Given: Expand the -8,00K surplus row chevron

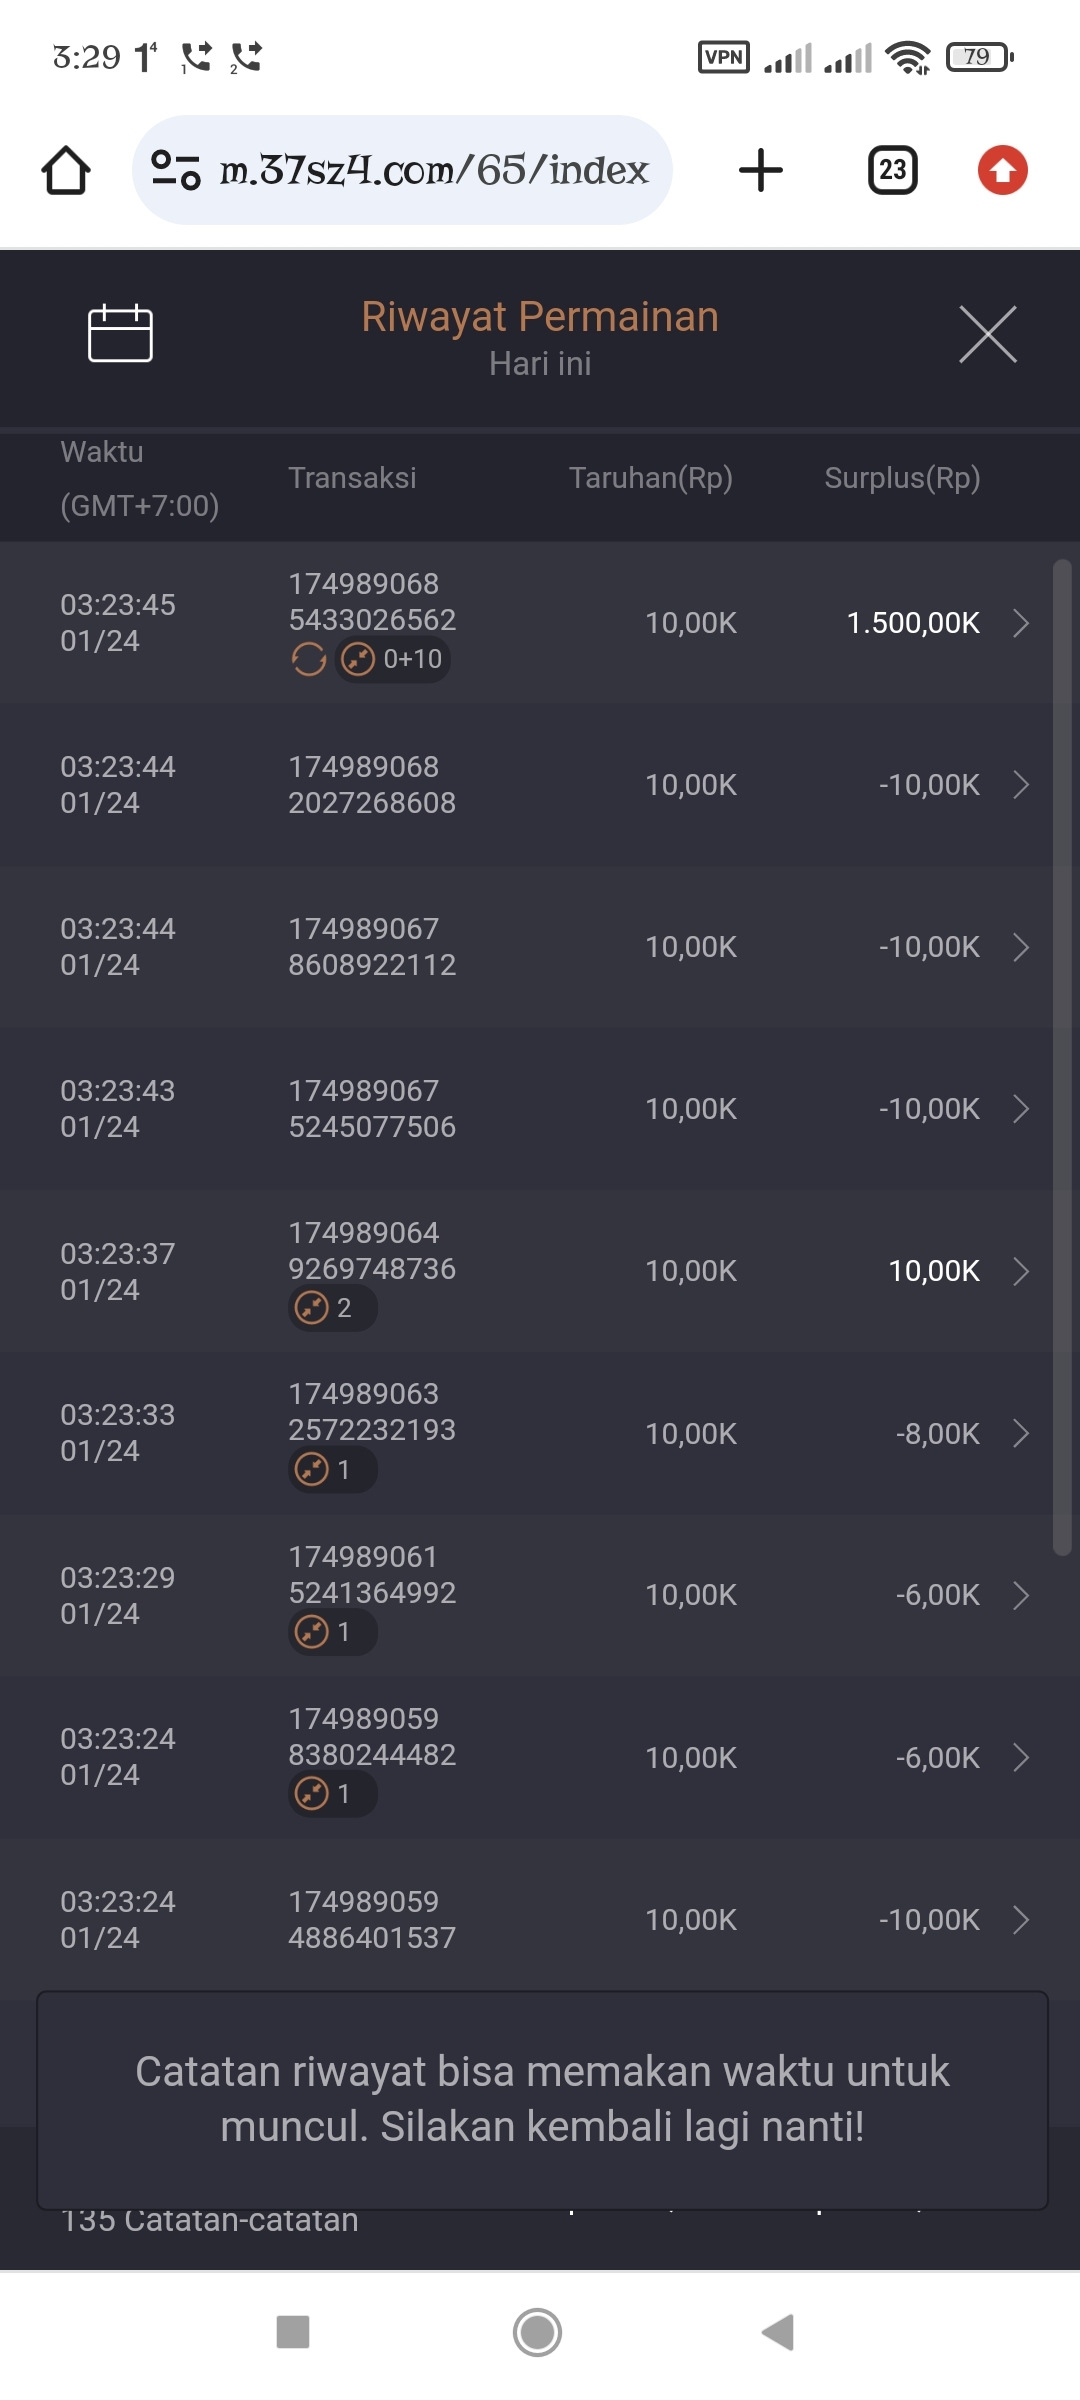Looking at the screenshot, I should click(x=1020, y=1433).
